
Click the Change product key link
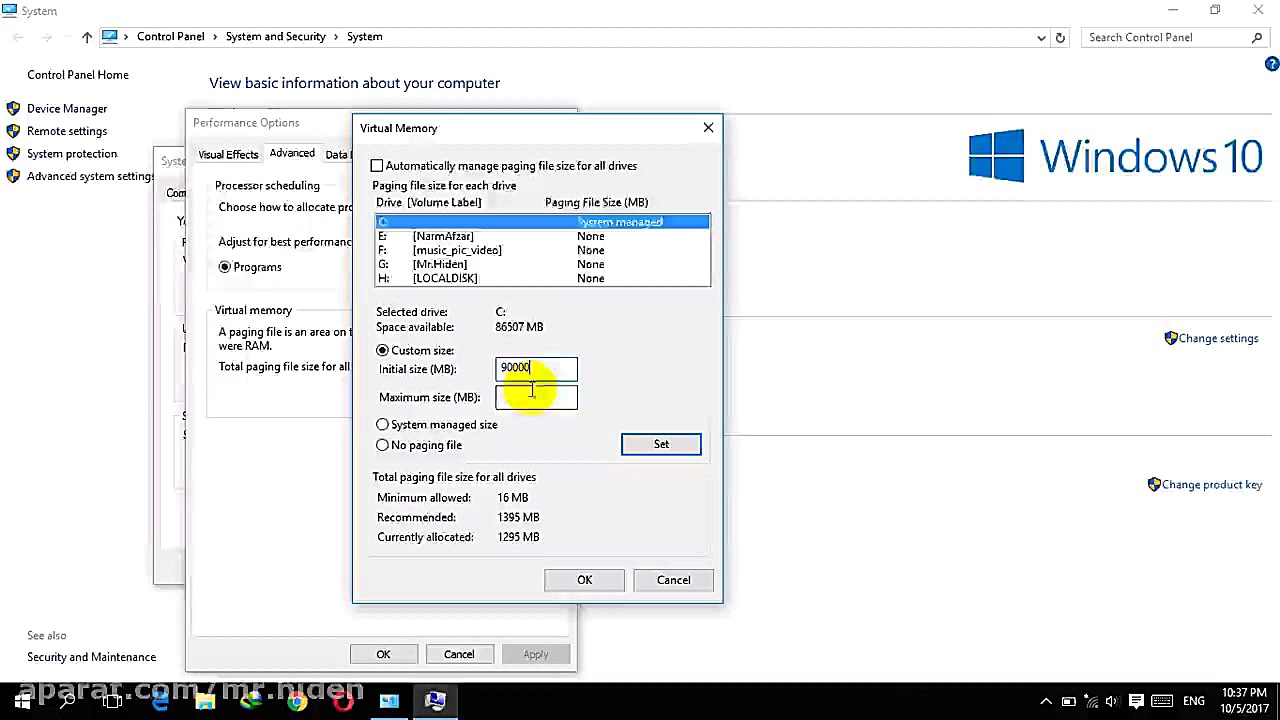point(1212,485)
